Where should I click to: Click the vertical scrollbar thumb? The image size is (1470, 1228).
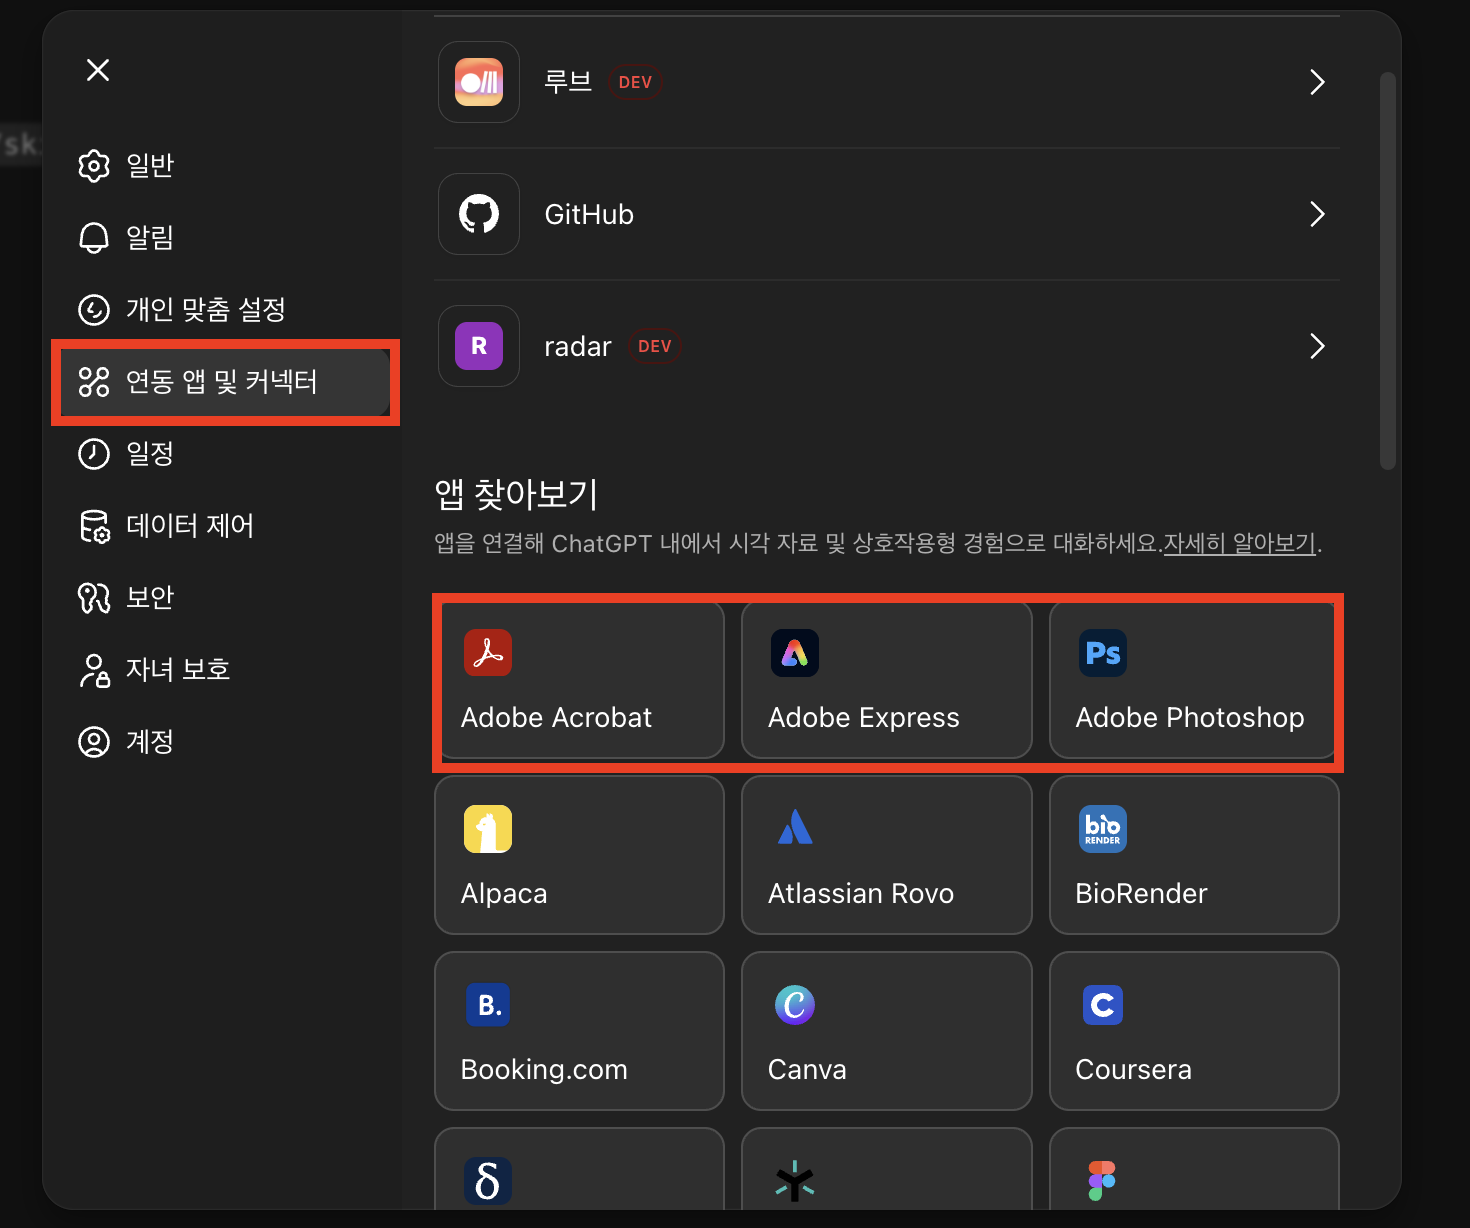[1387, 270]
